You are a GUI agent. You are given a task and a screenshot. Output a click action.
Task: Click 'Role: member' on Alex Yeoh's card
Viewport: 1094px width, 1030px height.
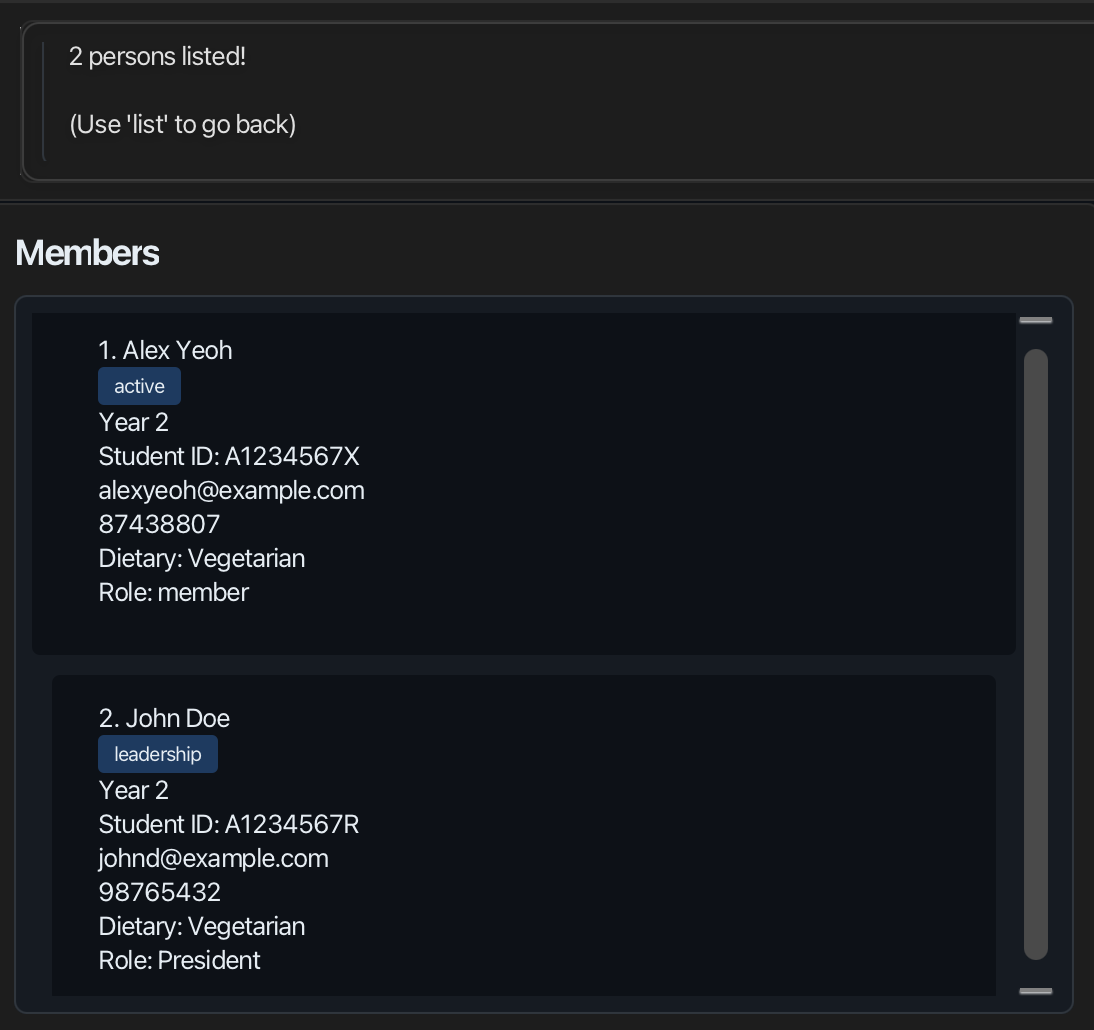[x=174, y=592]
